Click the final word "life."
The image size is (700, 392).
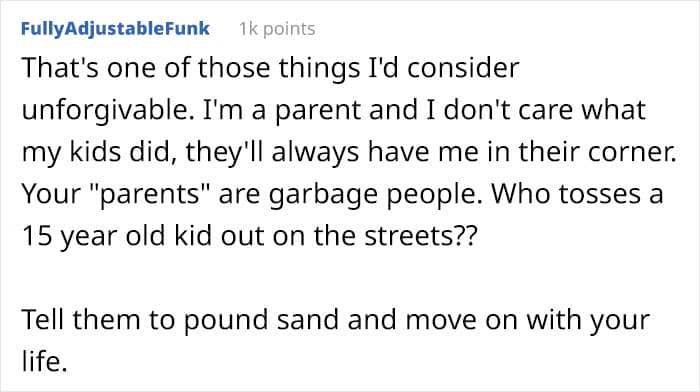click(44, 361)
